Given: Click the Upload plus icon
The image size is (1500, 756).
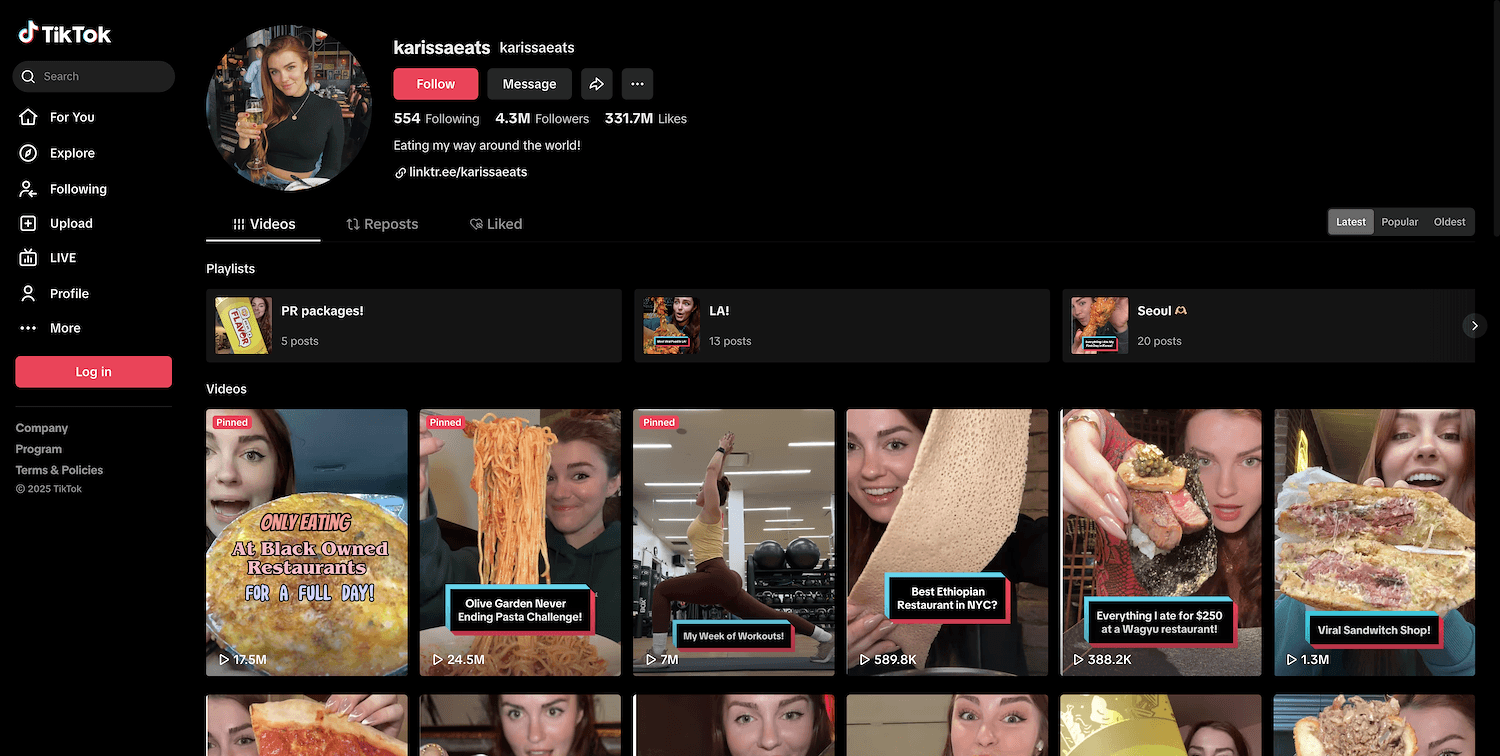Looking at the screenshot, I should [x=29, y=224].
